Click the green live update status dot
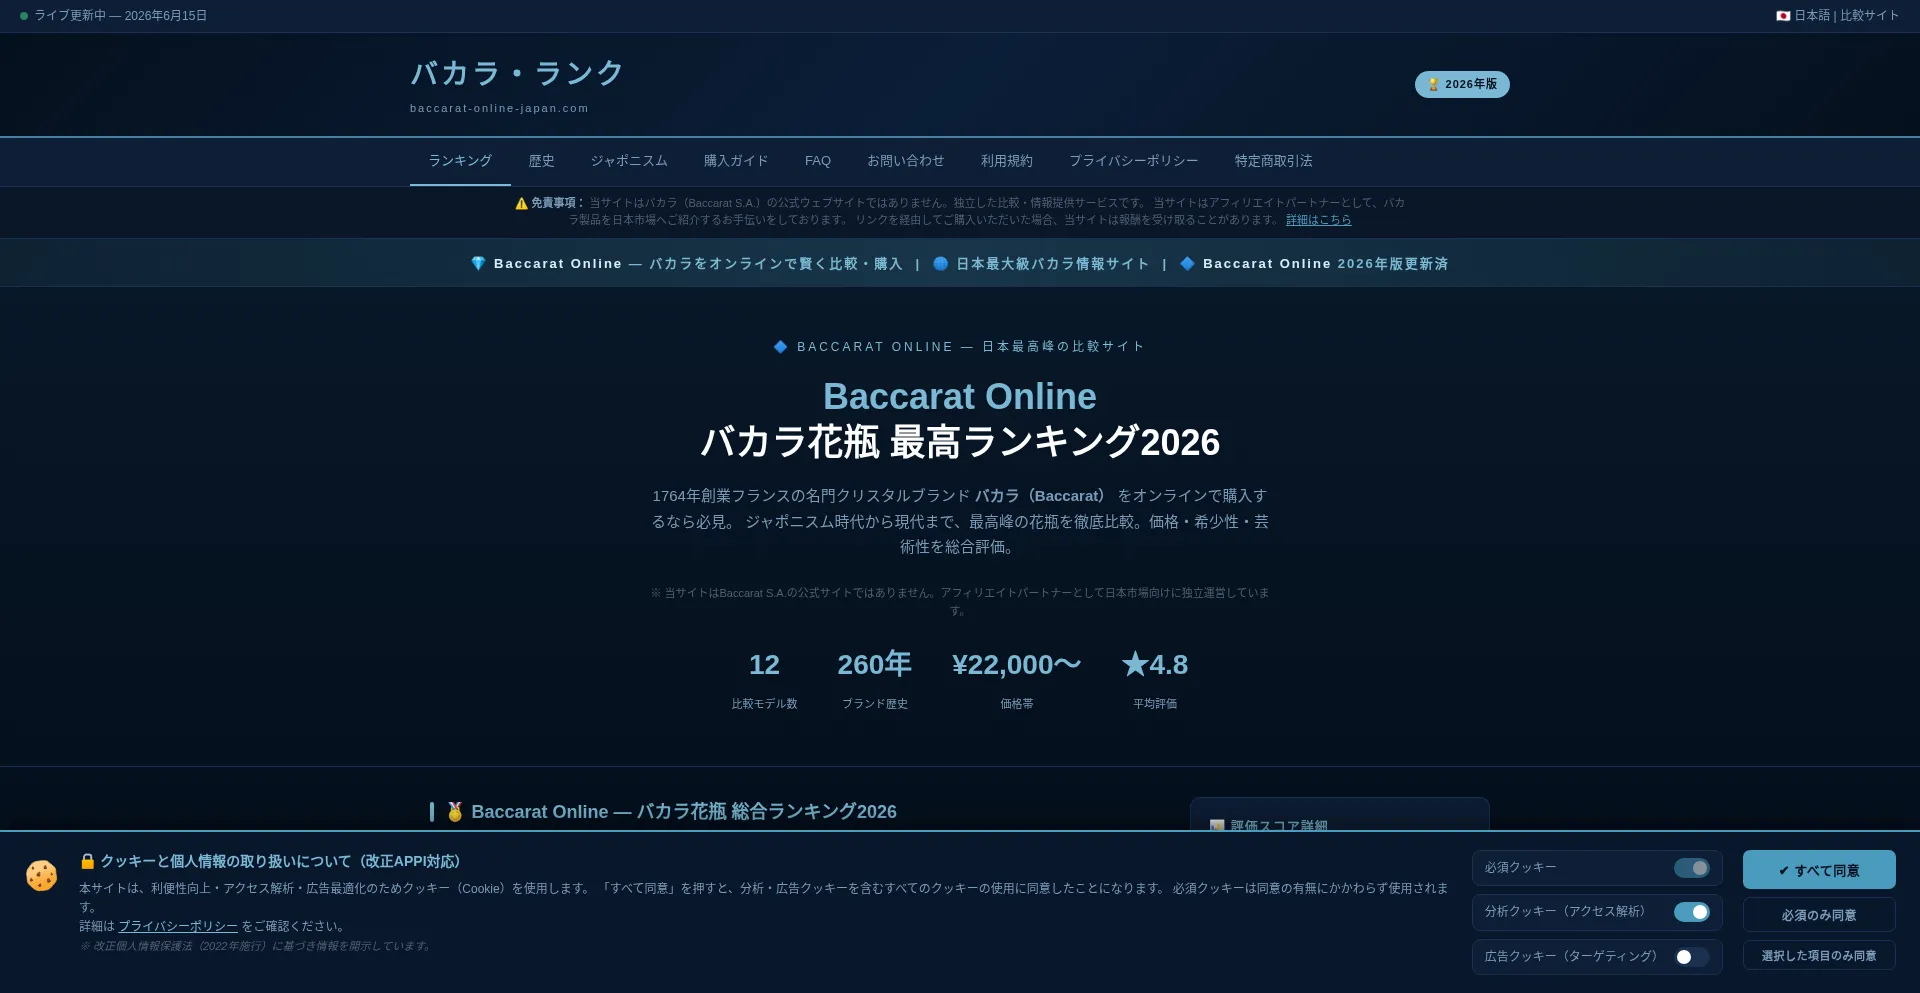Image resolution: width=1920 pixels, height=993 pixels. tap(24, 16)
